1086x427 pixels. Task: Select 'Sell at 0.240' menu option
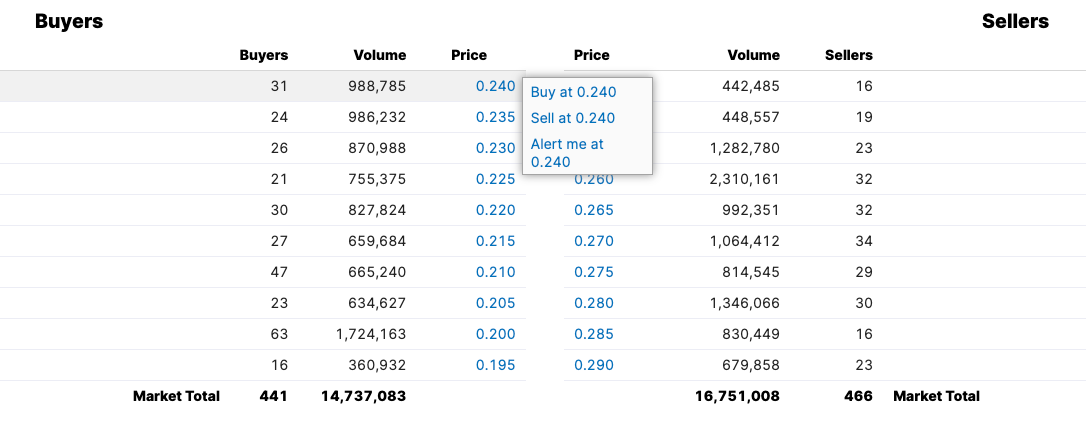tap(573, 118)
